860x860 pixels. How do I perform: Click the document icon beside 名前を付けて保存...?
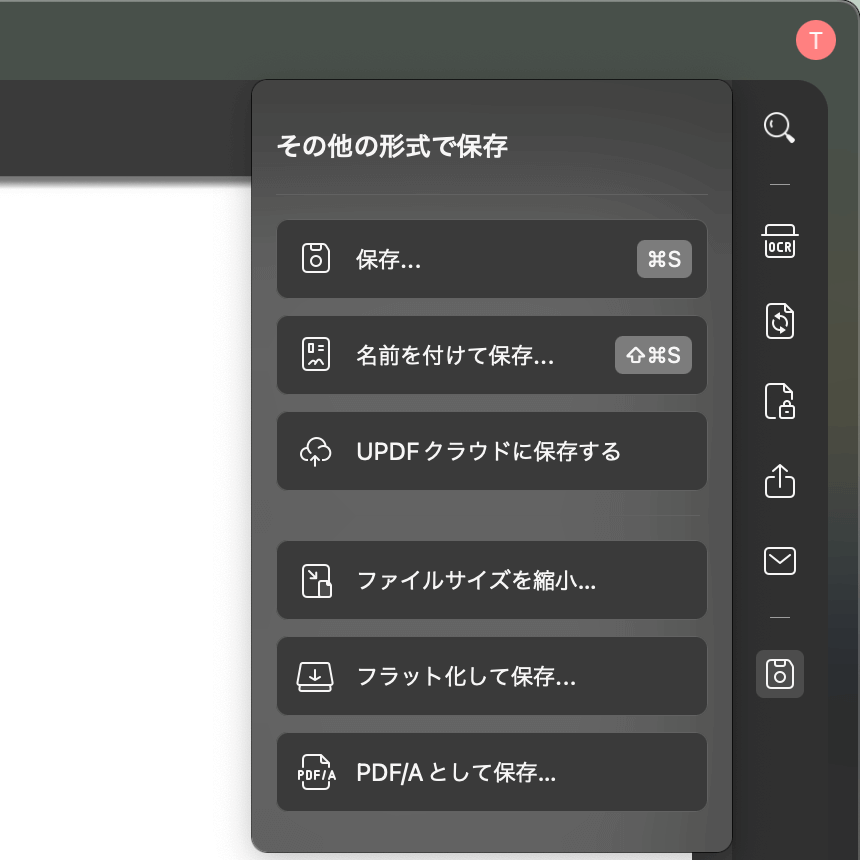coord(316,354)
